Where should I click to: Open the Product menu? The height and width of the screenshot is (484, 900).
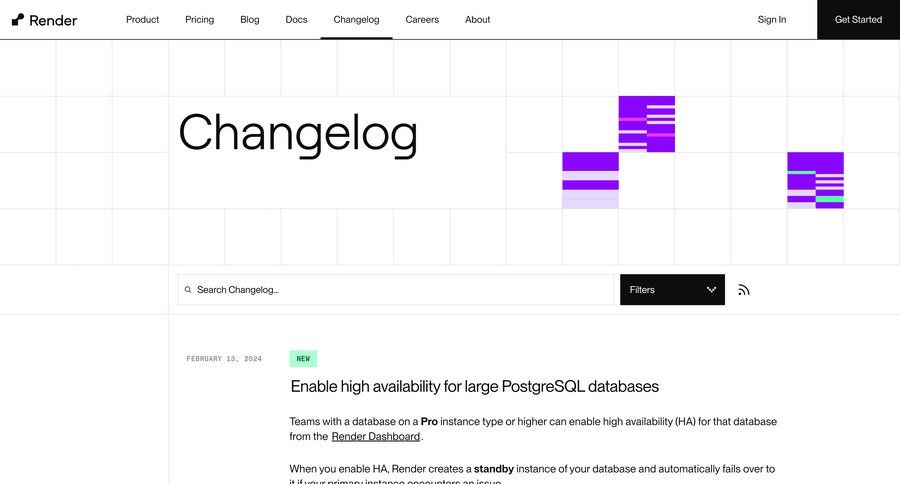coord(142,19)
